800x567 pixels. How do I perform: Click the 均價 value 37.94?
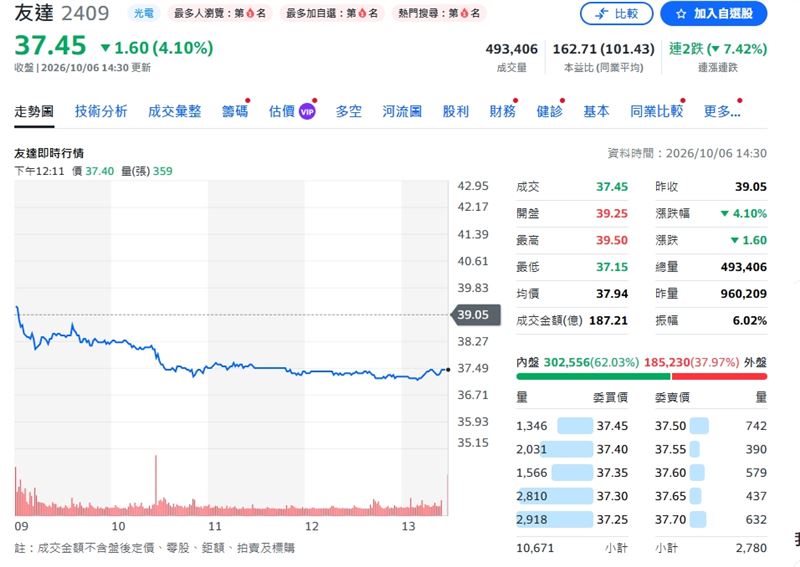[612, 294]
